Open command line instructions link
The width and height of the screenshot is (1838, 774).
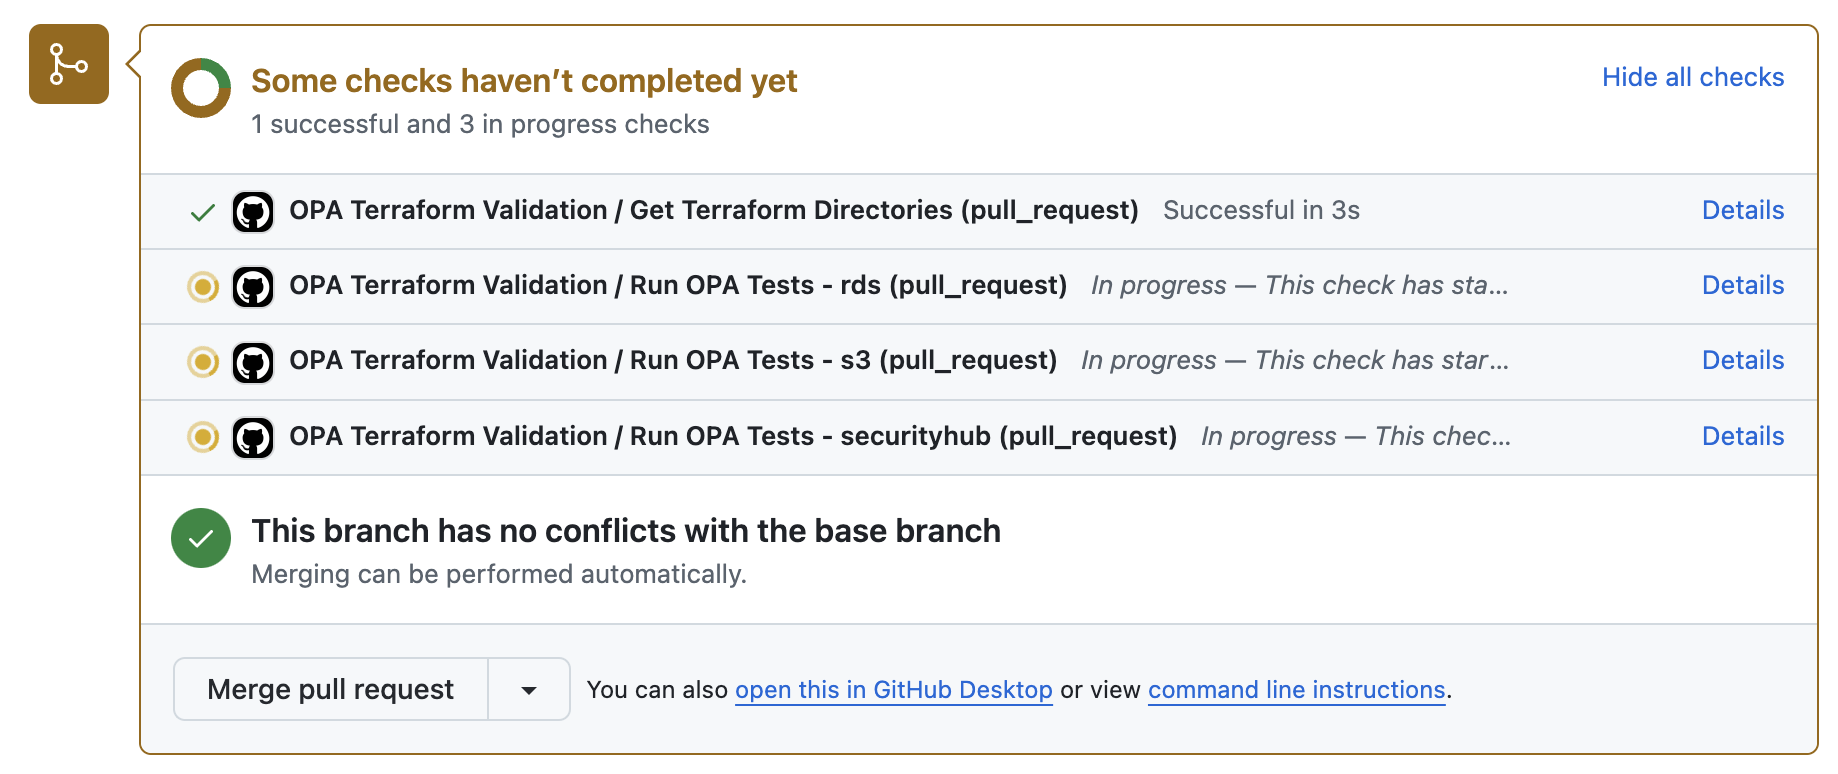coord(1296,690)
